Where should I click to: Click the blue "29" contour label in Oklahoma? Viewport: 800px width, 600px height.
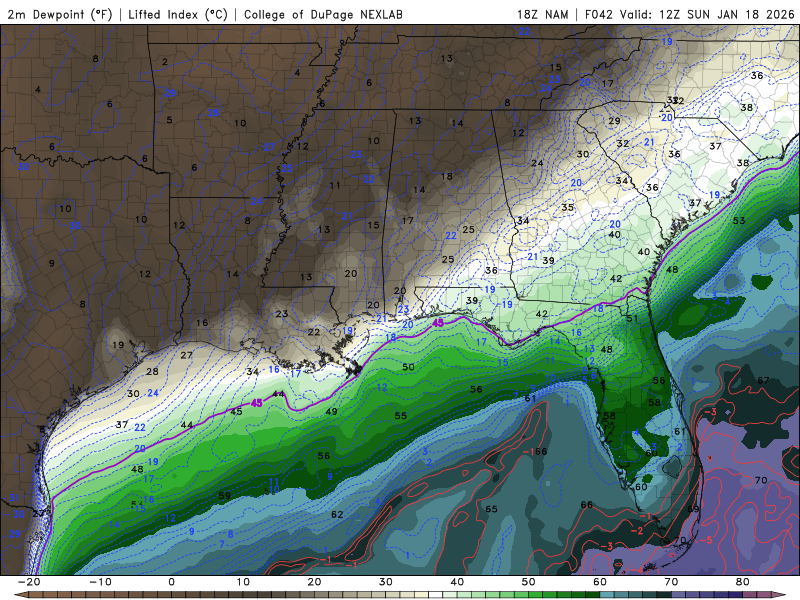coord(170,93)
